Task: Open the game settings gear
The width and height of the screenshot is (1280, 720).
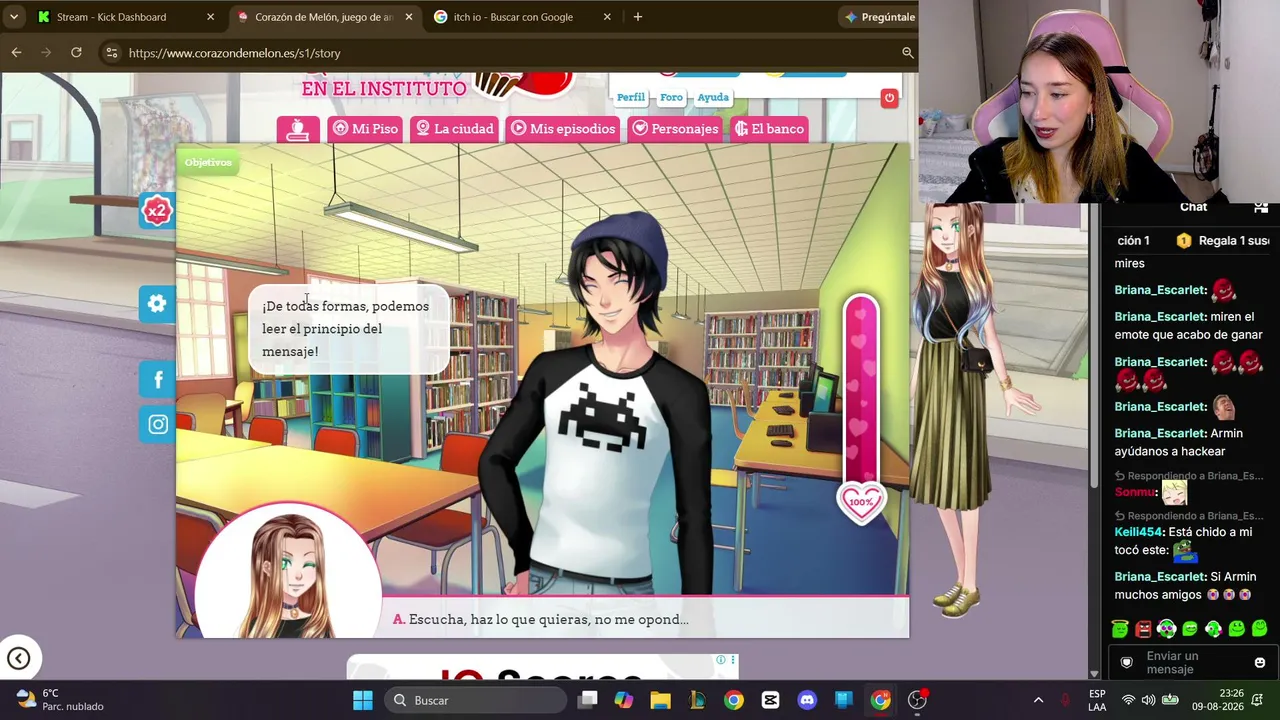Action: 157,304
